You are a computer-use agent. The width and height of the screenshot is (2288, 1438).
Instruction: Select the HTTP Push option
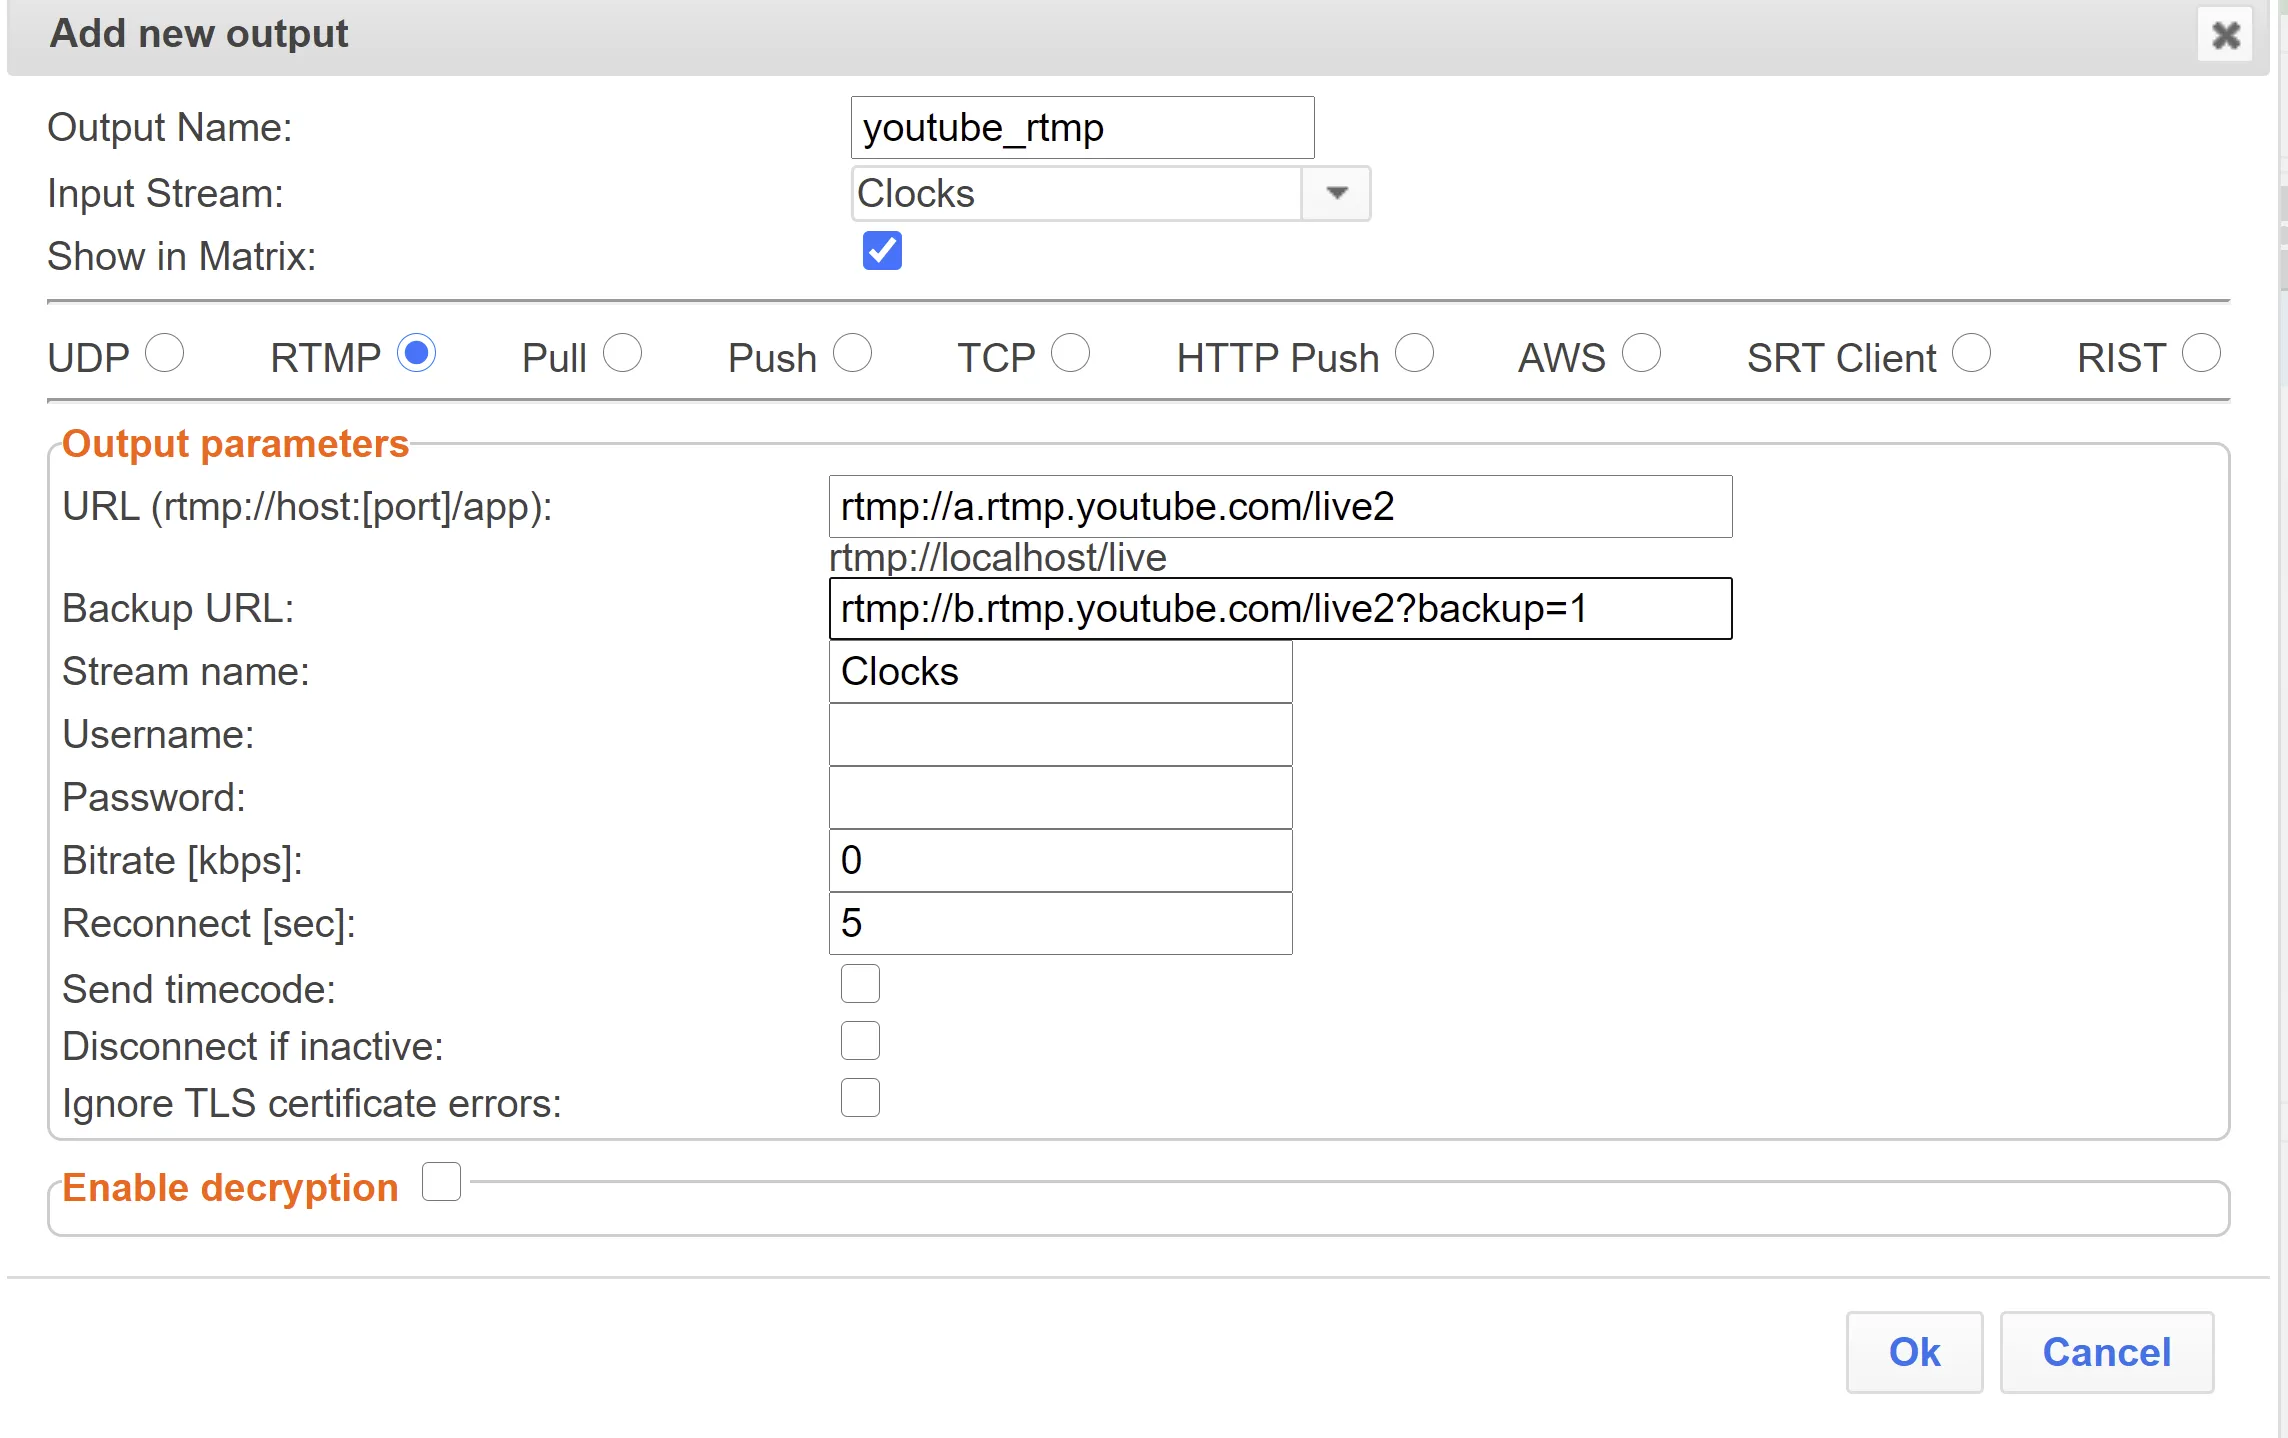(1415, 353)
